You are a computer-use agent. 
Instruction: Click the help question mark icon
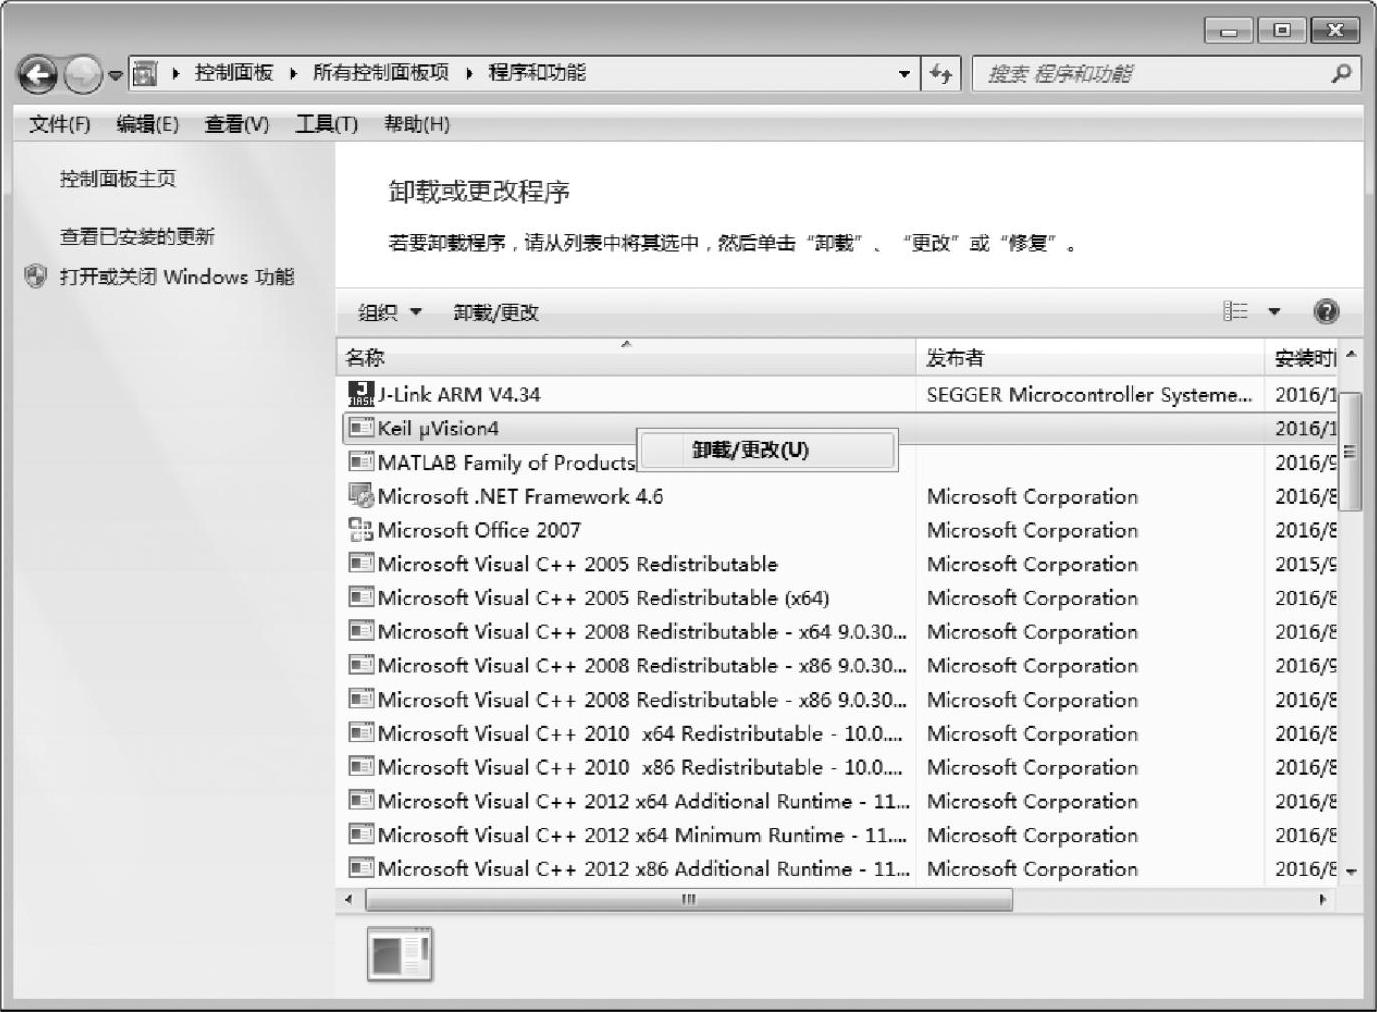tap(1326, 312)
